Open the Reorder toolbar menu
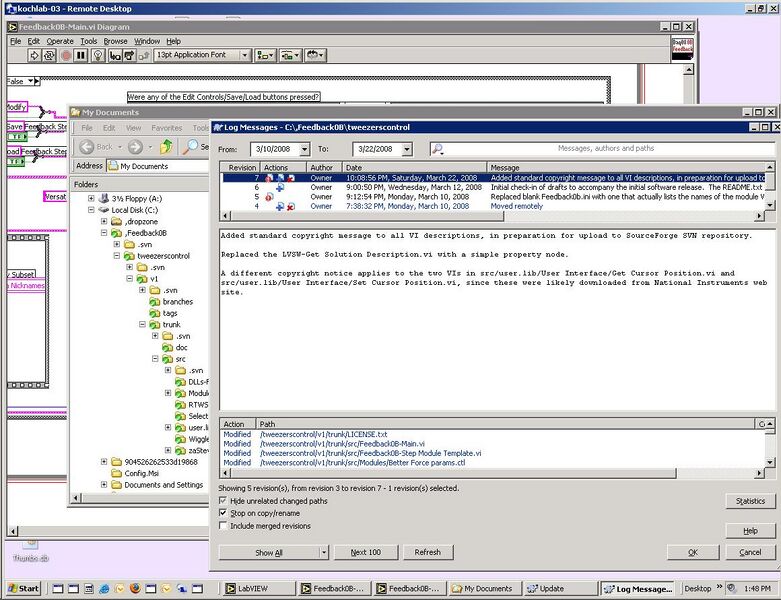The image size is (781, 600). (x=315, y=55)
